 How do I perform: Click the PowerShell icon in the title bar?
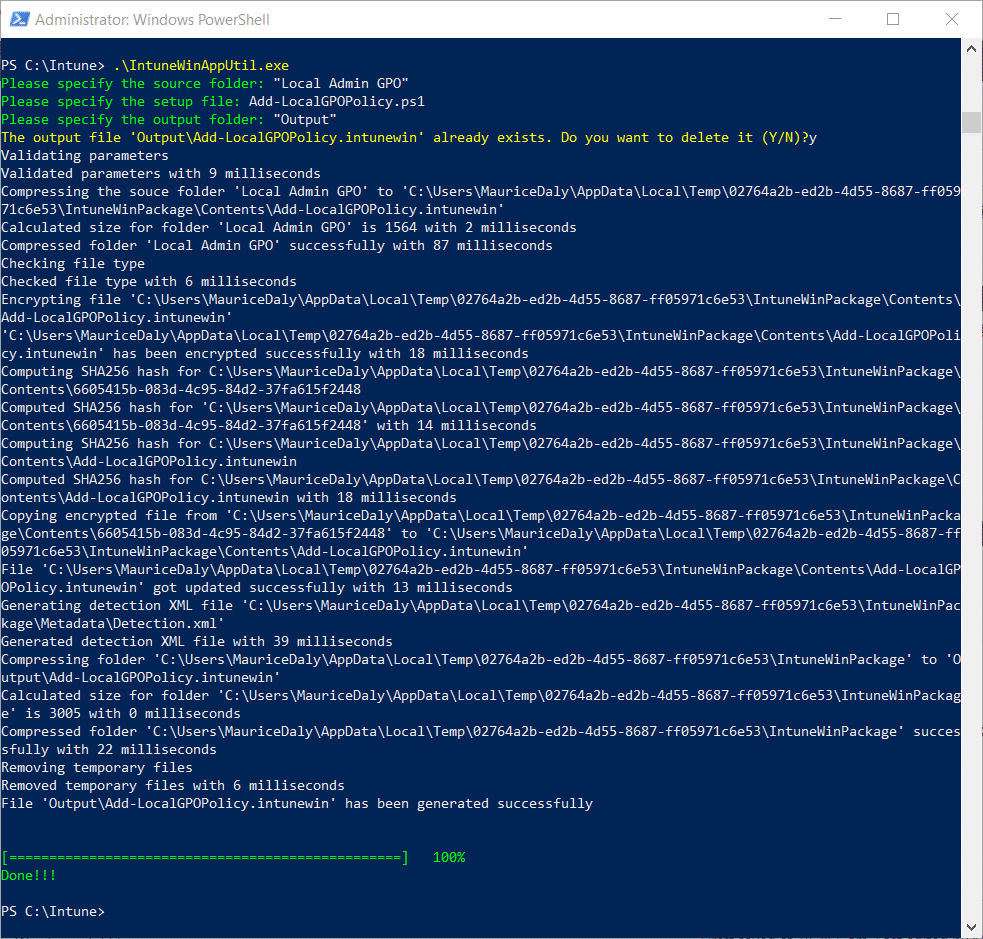19,19
